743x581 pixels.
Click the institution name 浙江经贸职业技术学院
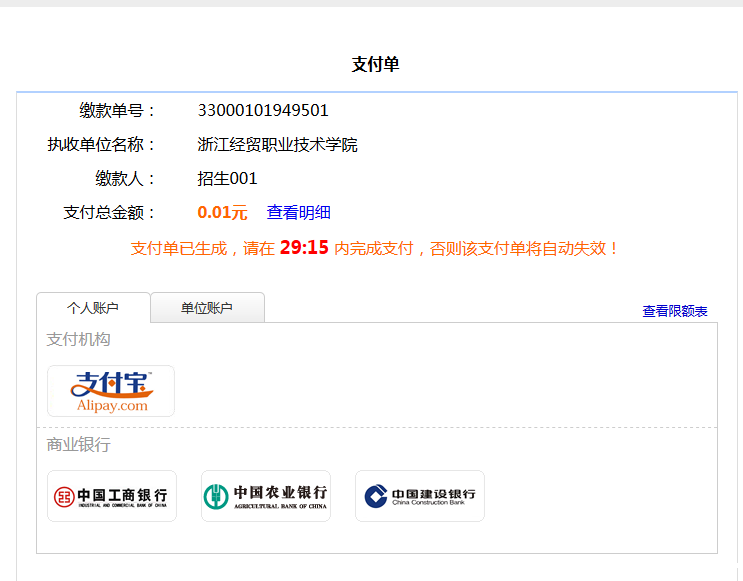277,144
